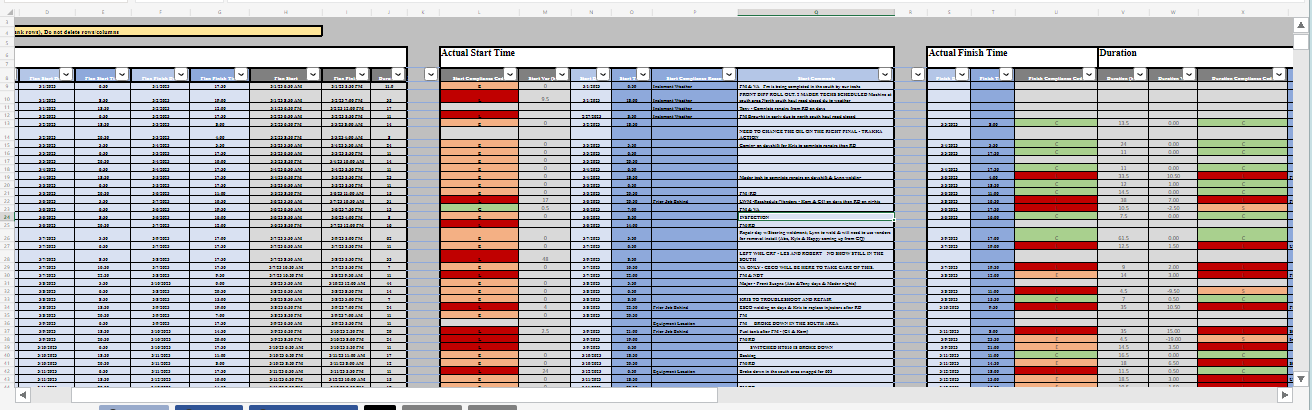Open filter on blank column after Start Comments
The width and height of the screenshot is (1312, 410).
tap(916, 74)
